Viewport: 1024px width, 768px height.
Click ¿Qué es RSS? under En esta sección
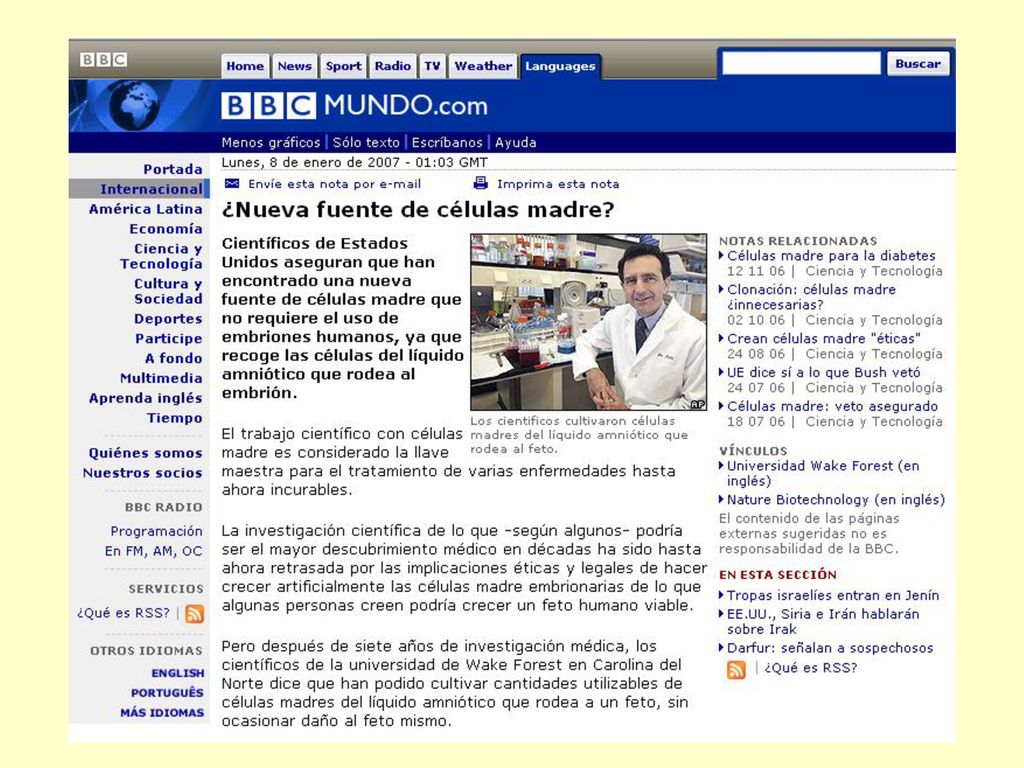click(810, 667)
